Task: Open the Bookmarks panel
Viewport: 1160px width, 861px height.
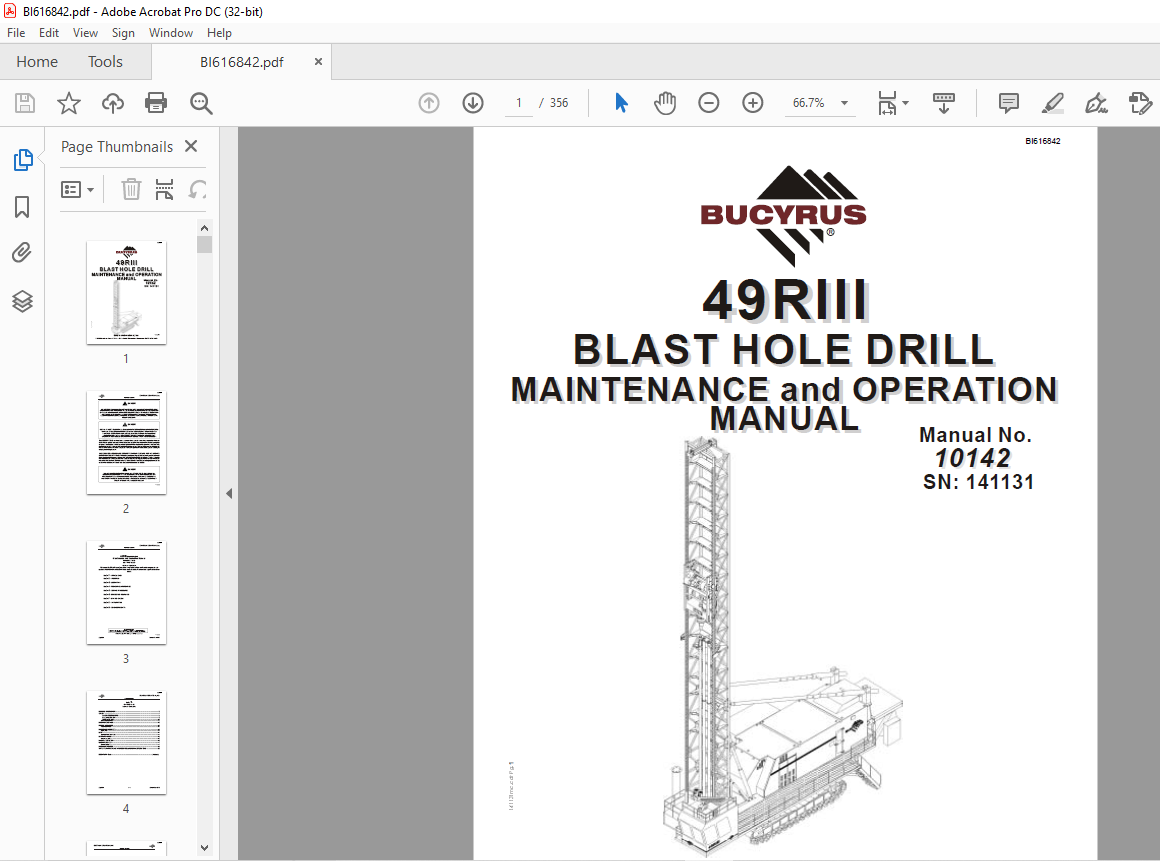Action: [22, 207]
